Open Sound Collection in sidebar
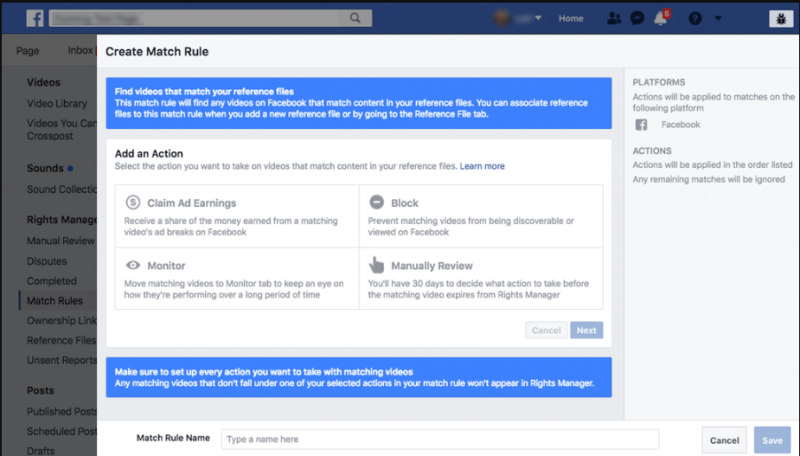 (61, 189)
